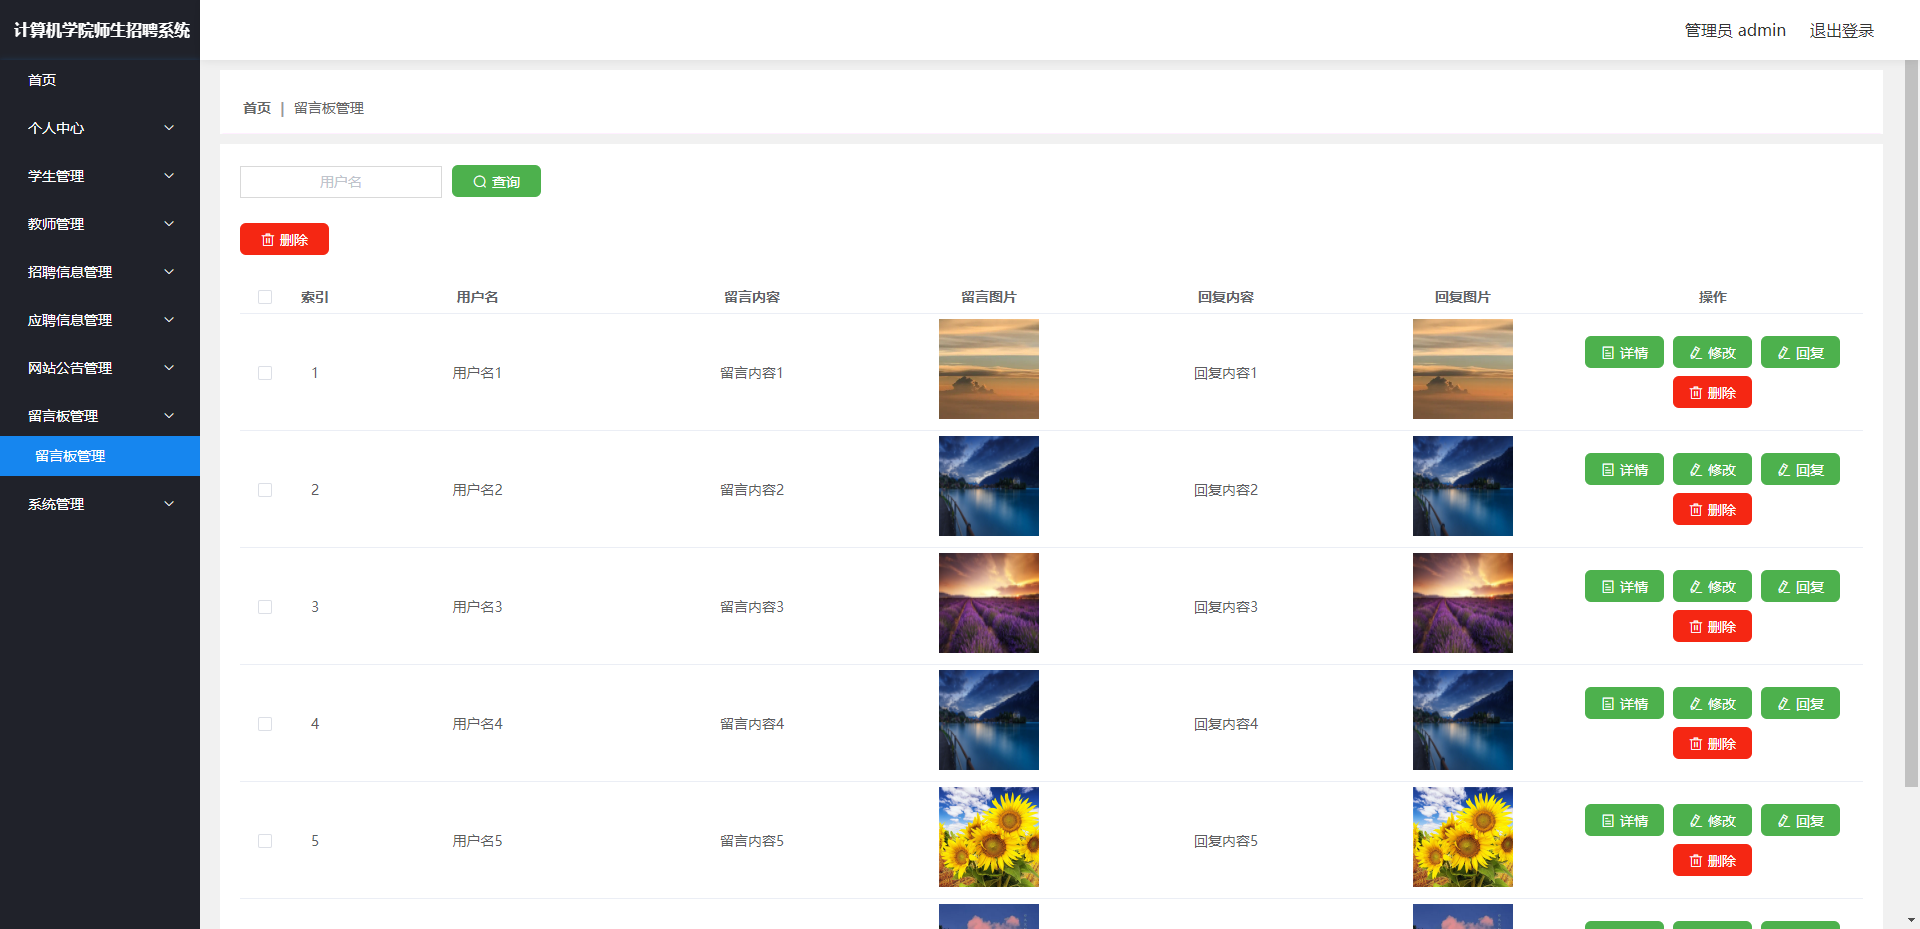Screen dimensions: 1920x929
Task: Click the trash icon on the batch 删除 button
Action: [268, 240]
